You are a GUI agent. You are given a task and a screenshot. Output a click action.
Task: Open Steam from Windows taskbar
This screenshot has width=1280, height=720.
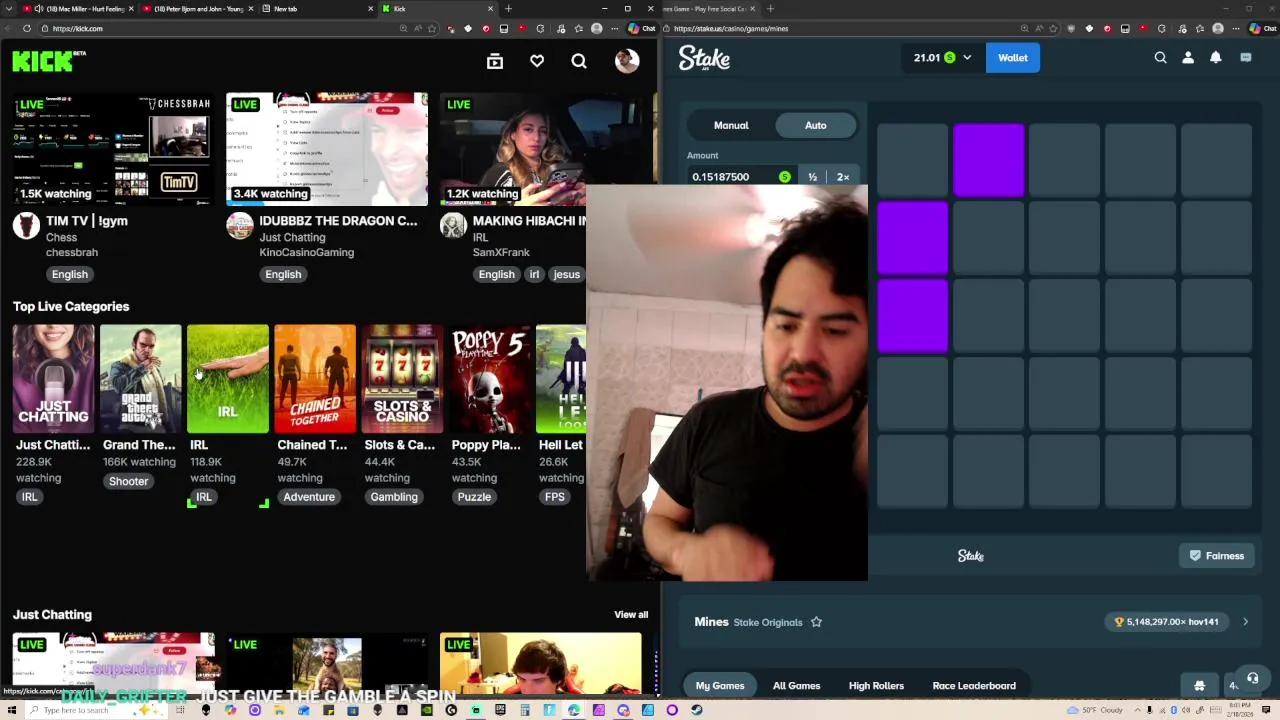[697, 710]
